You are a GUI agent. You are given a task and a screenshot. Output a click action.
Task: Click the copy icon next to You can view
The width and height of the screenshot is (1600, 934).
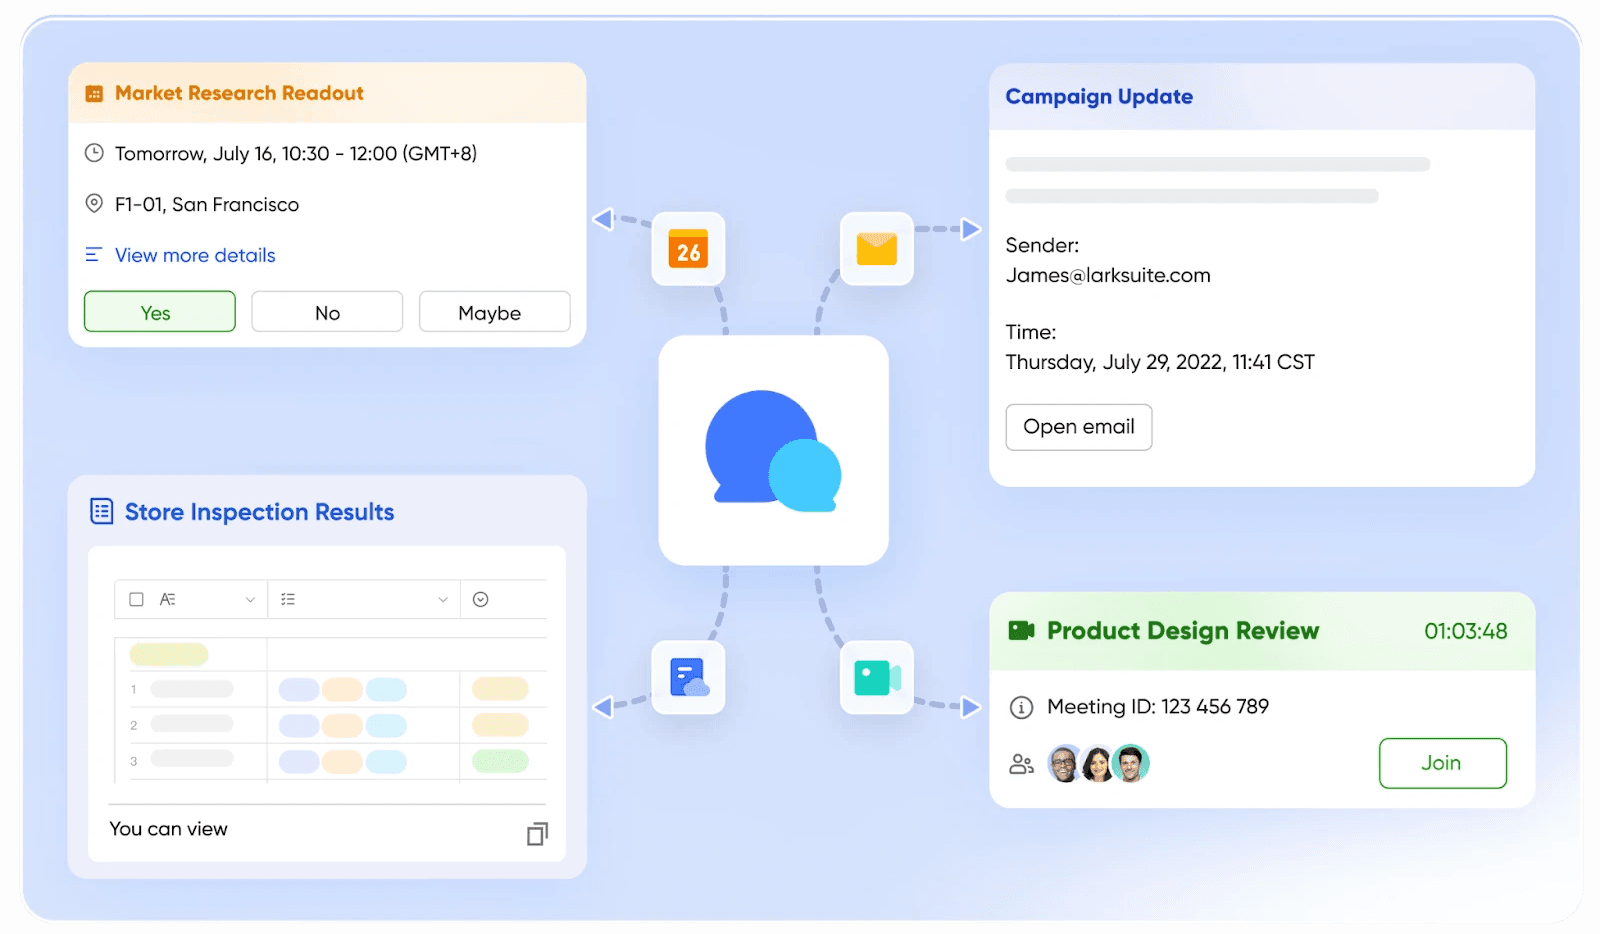click(537, 833)
